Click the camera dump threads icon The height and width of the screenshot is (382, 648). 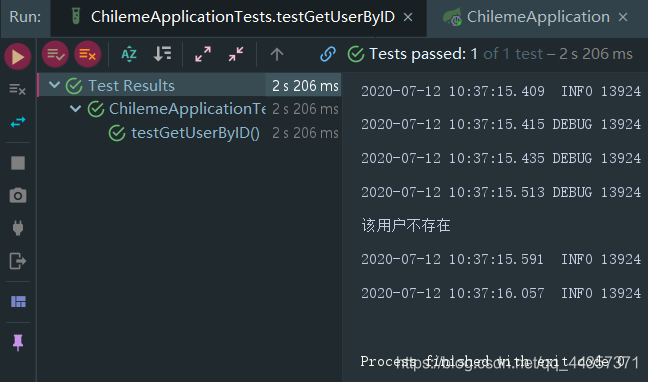(x=18, y=195)
